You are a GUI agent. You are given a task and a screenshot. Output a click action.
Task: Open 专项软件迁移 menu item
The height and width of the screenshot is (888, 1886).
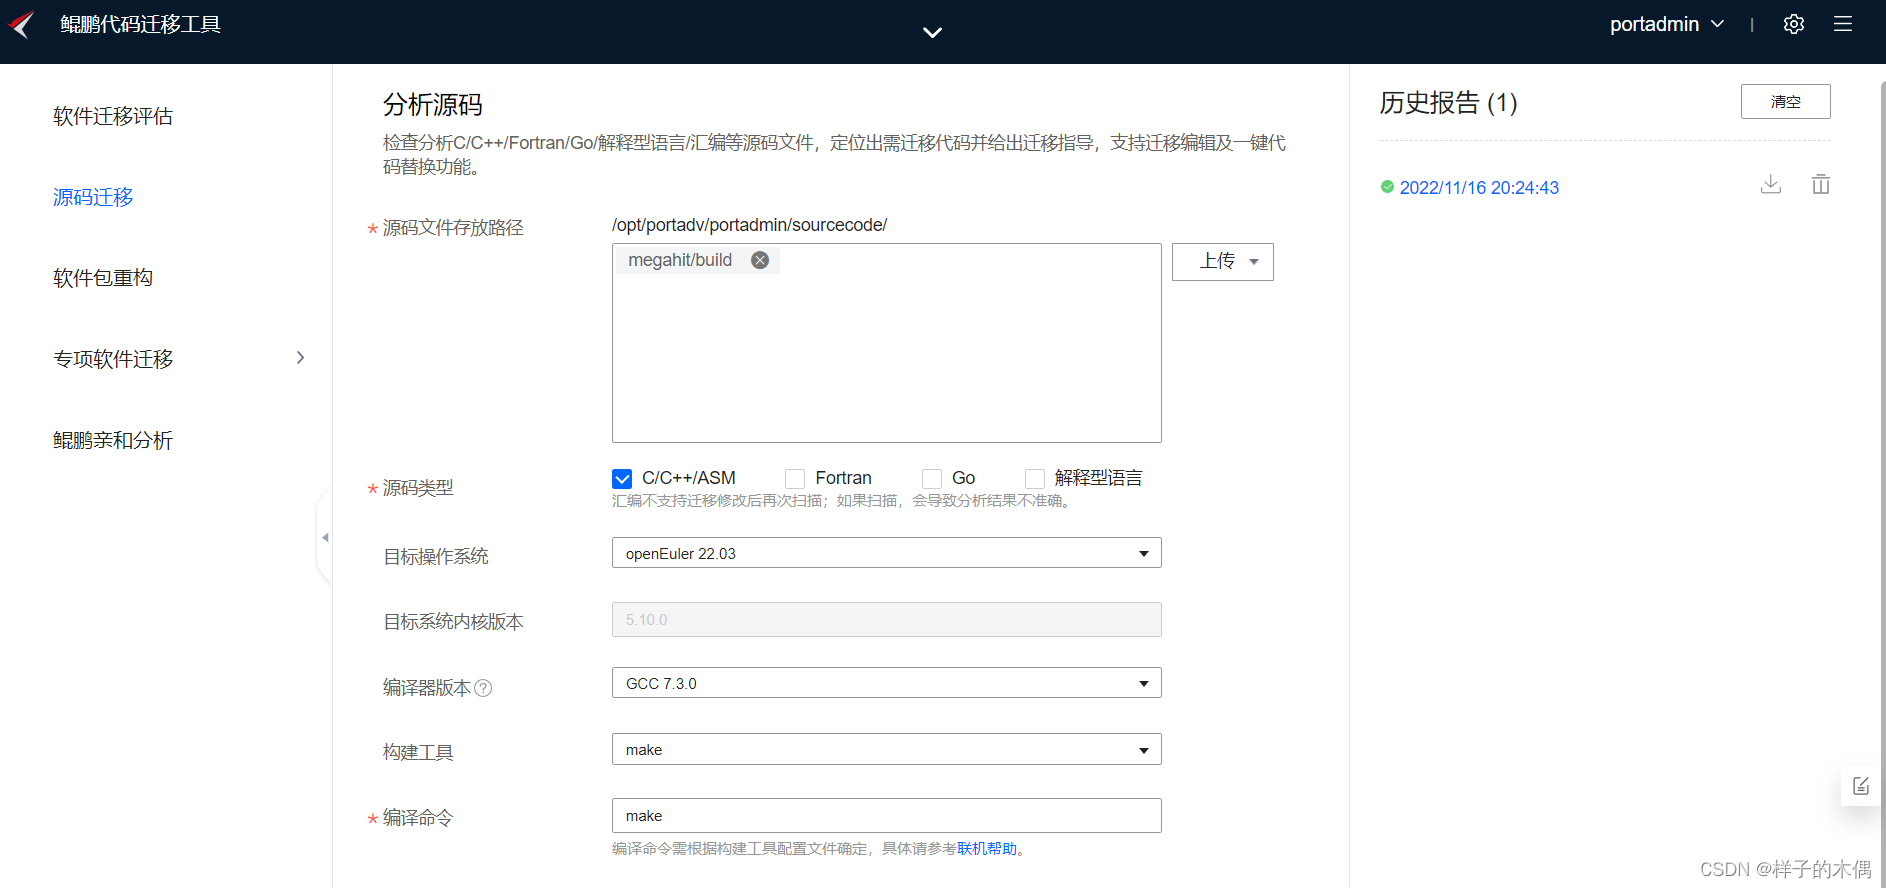(x=113, y=359)
